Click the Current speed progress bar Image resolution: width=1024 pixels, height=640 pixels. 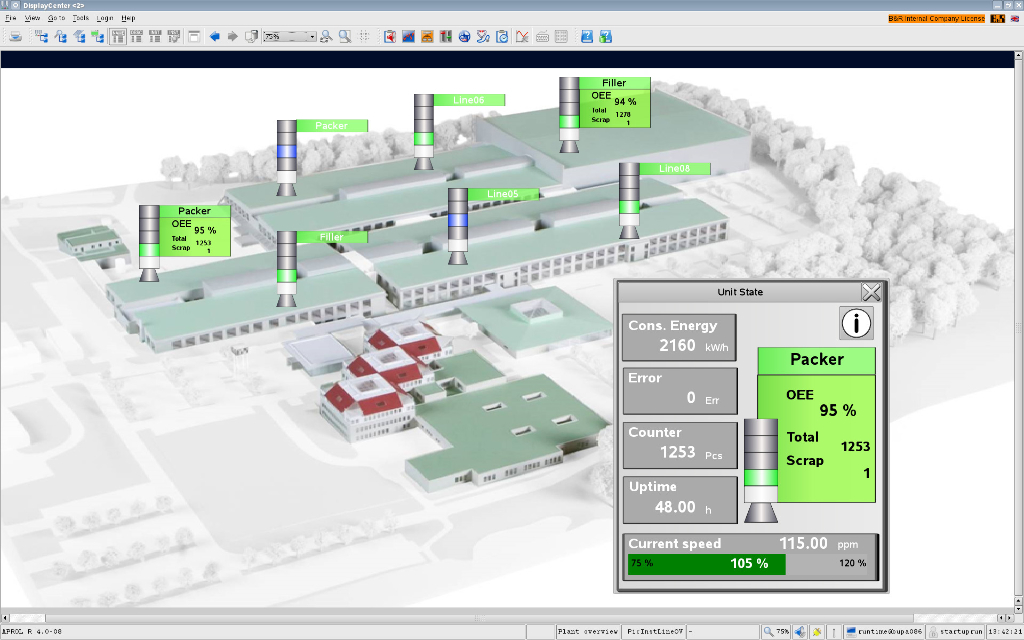coord(706,564)
